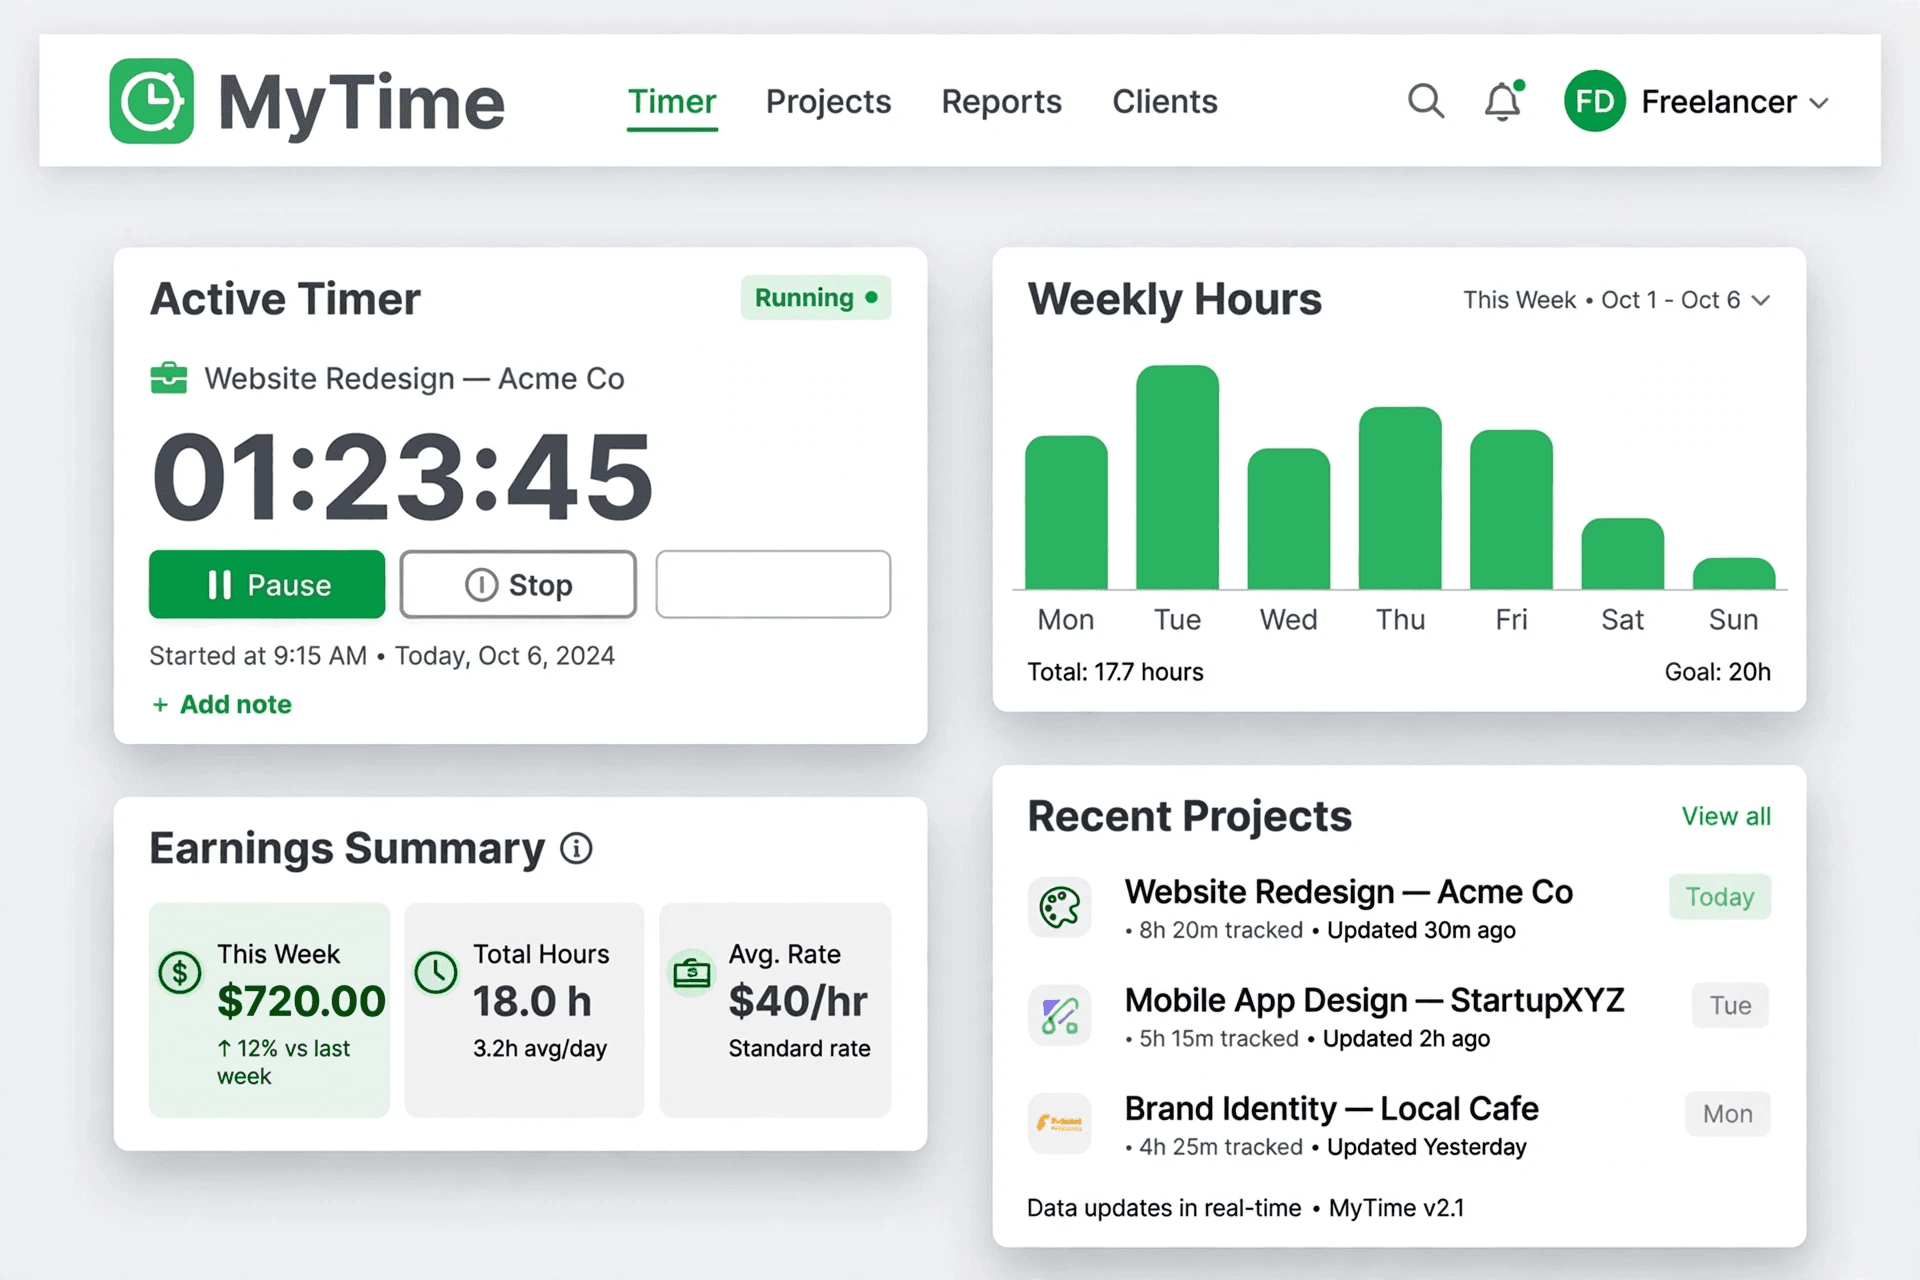Viewport: 1920px width, 1280px height.
Task: Open notifications via the bell icon
Action: pos(1503,101)
